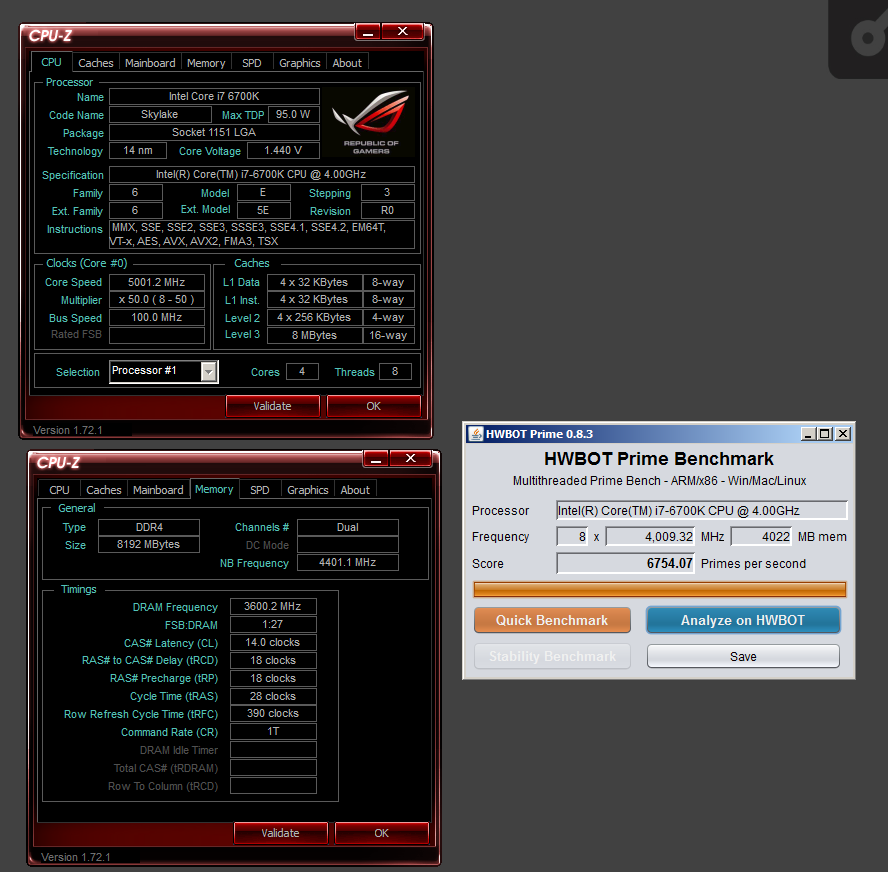
Task: Switch to Mainboard tab in bottom CPU-Z window
Action: coord(158,490)
